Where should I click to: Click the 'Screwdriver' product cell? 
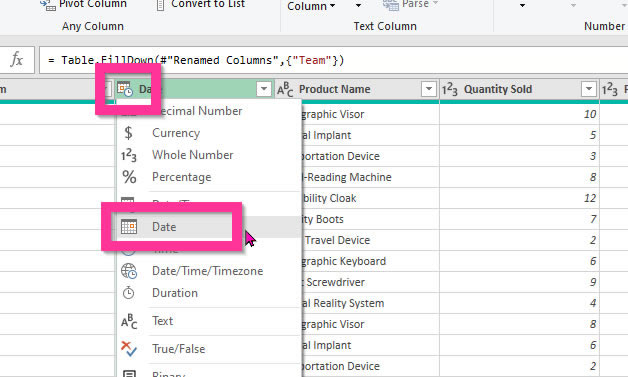(370, 282)
